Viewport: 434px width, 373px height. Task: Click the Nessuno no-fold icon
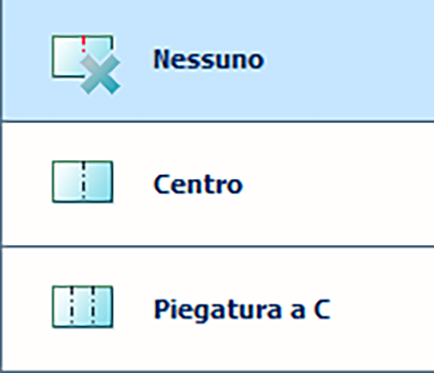point(86,64)
